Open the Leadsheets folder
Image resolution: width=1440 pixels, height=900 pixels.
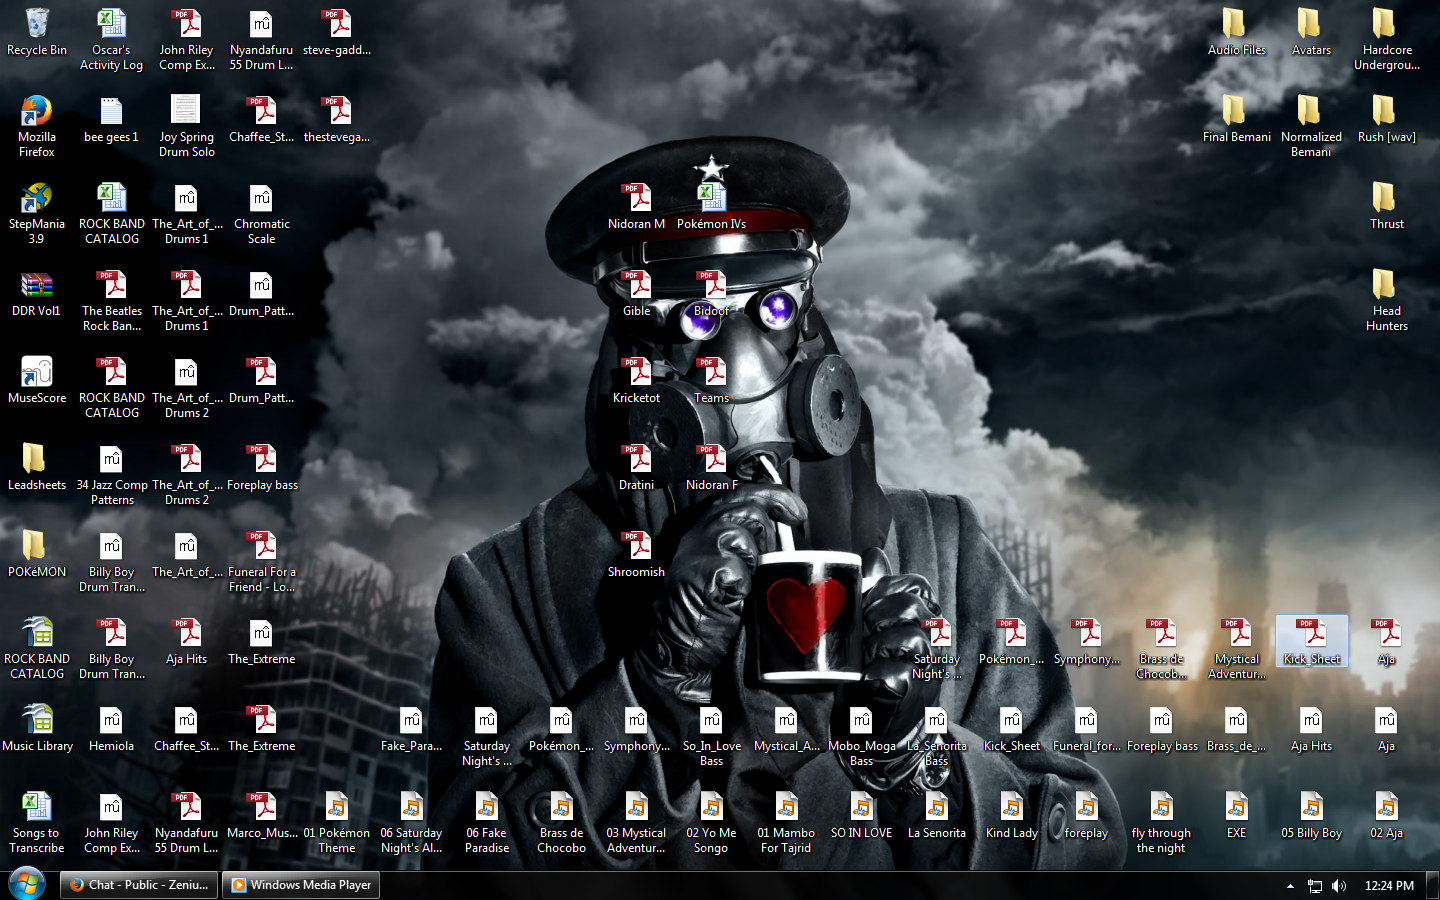[x=37, y=468]
